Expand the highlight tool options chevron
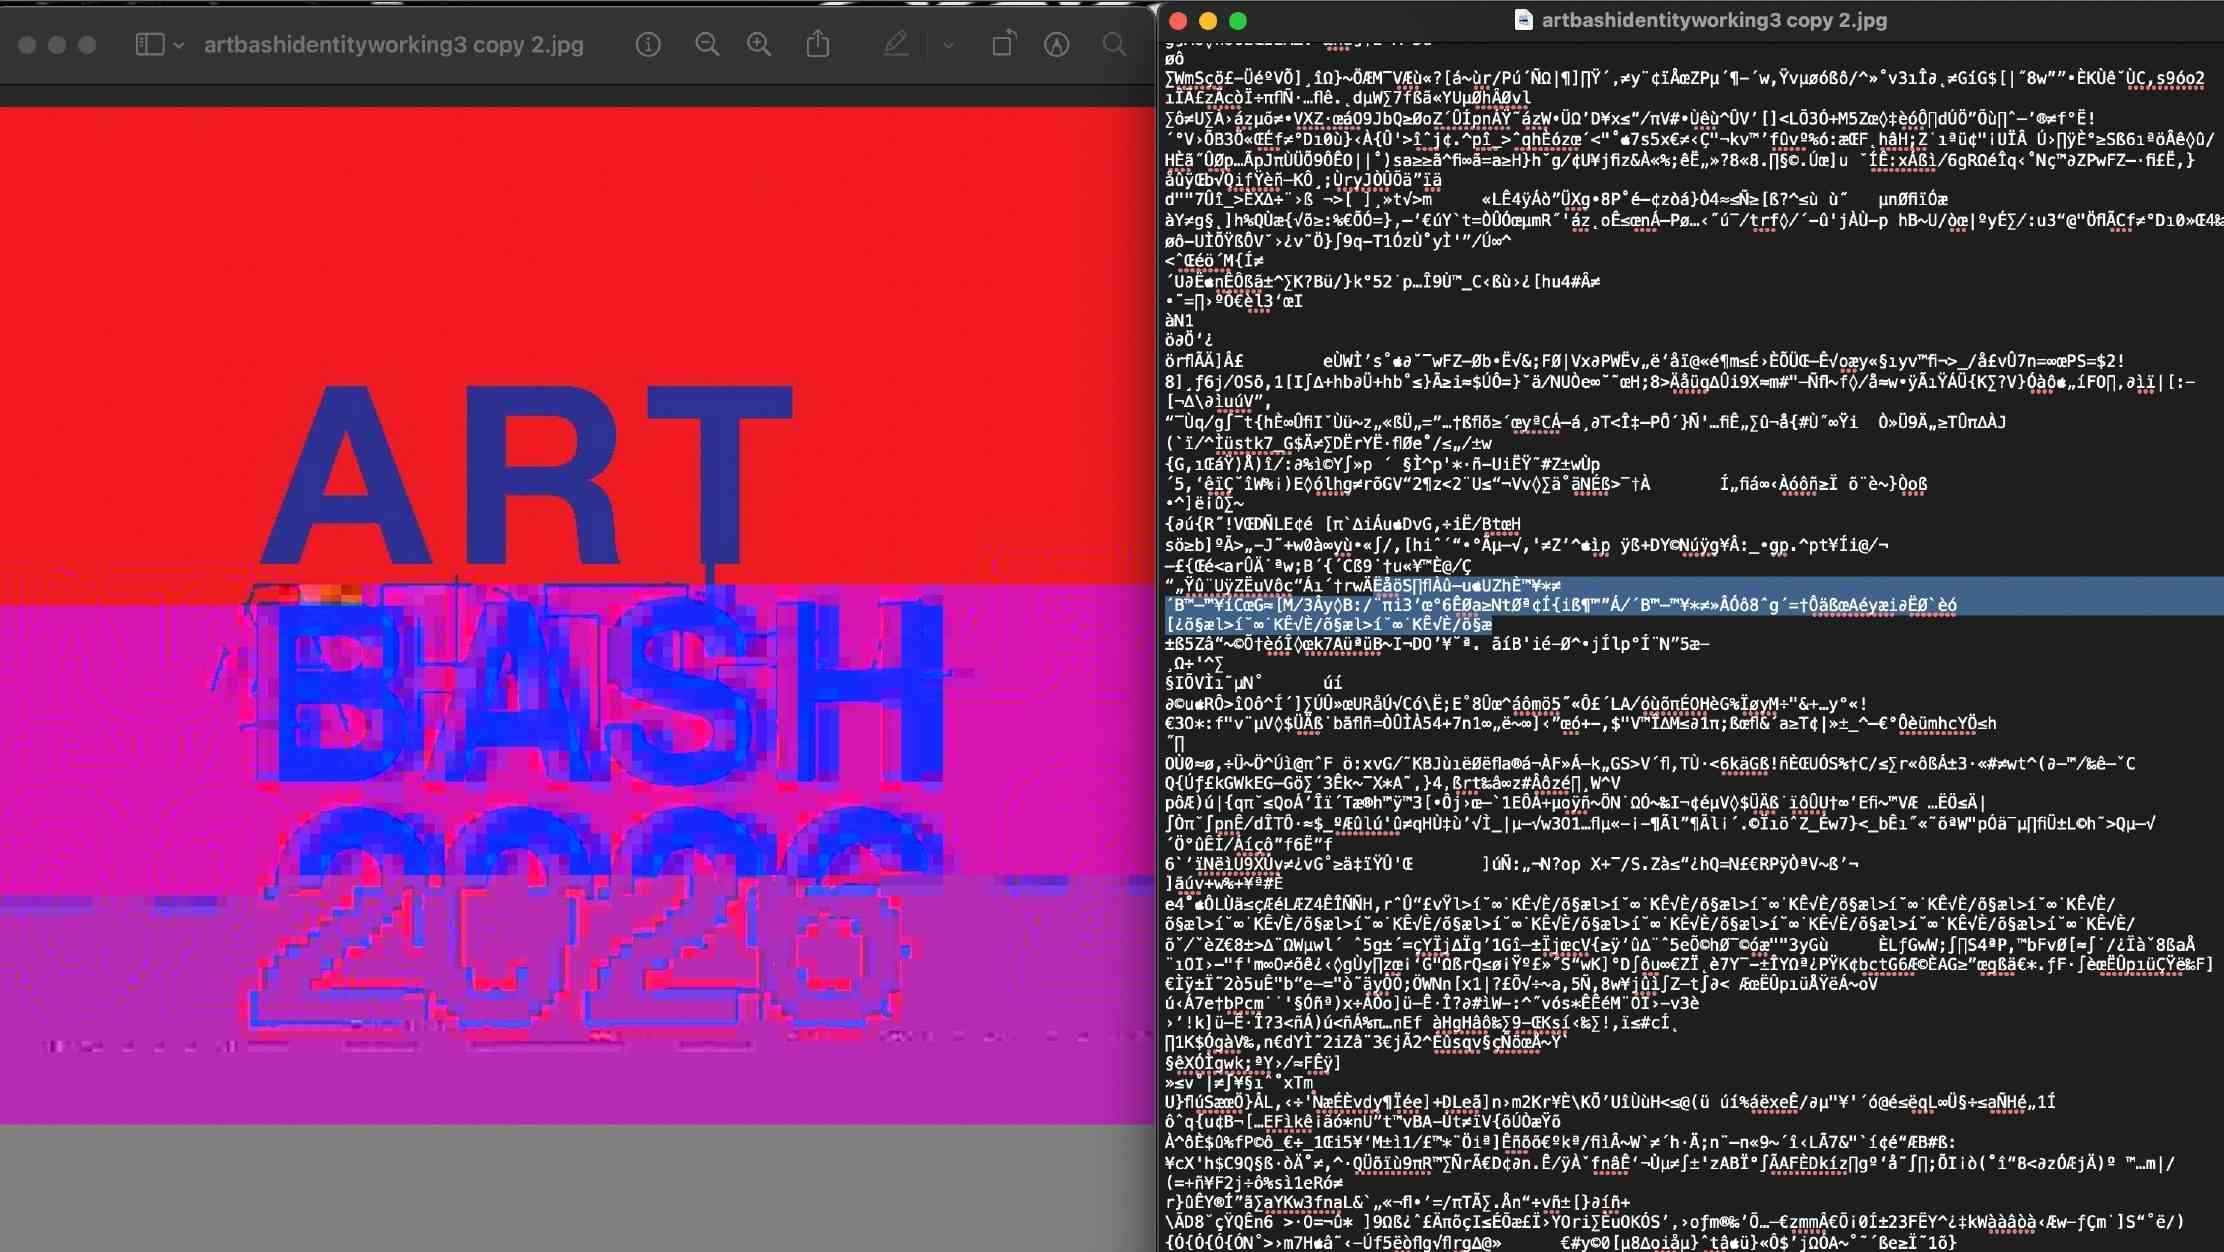 coord(948,45)
